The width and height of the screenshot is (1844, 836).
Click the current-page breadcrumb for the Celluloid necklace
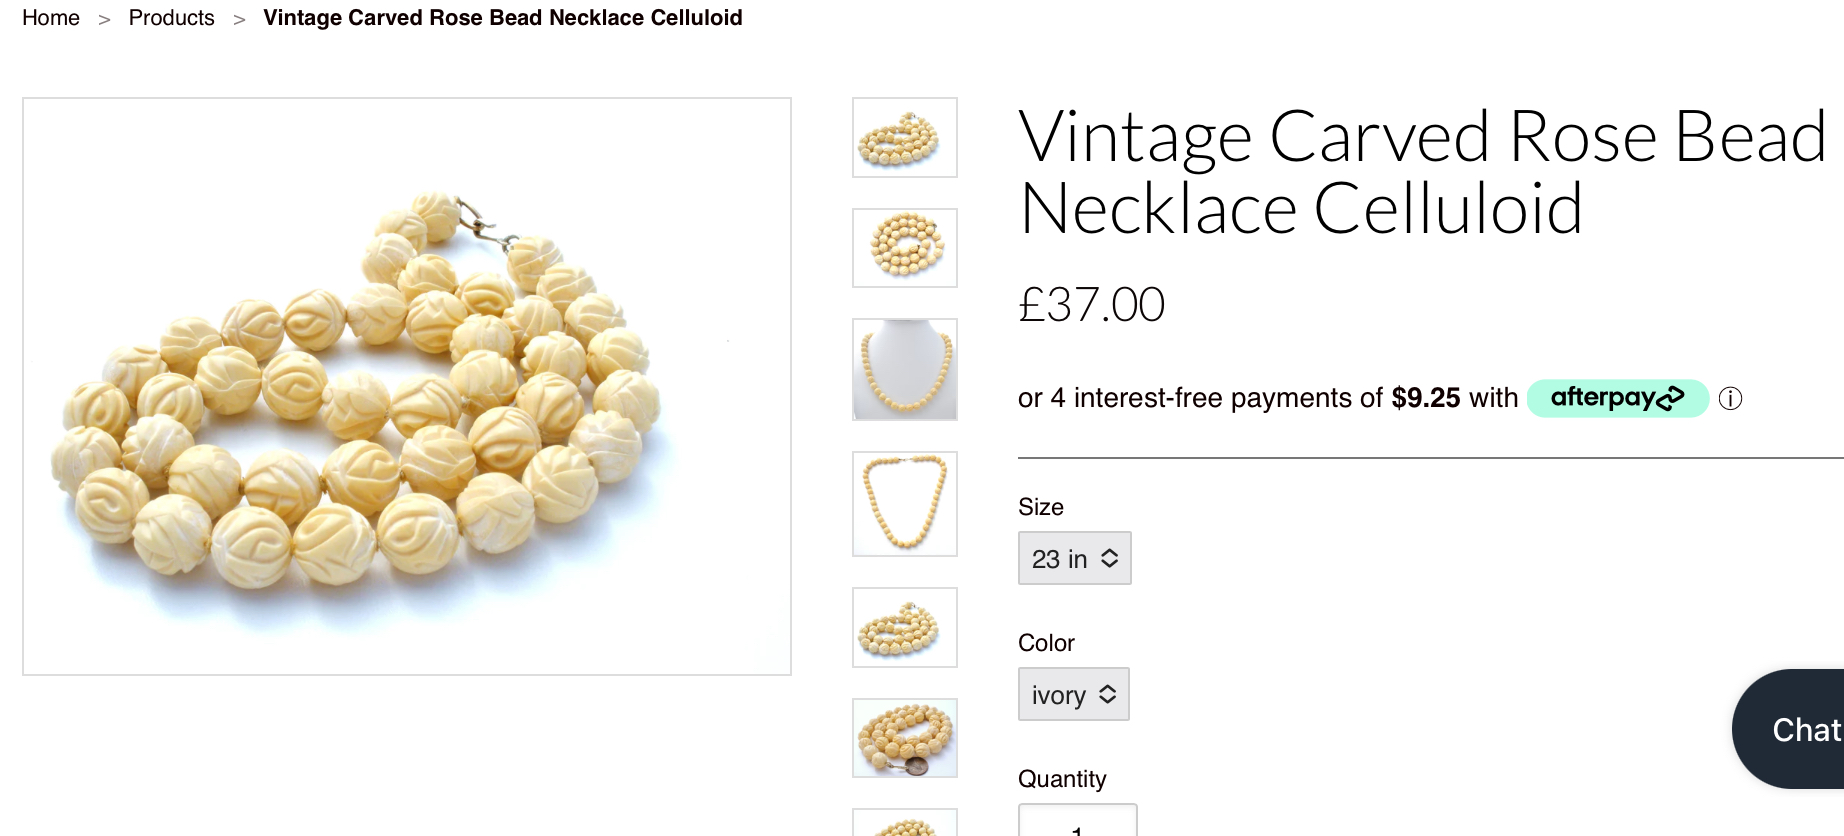click(x=502, y=18)
